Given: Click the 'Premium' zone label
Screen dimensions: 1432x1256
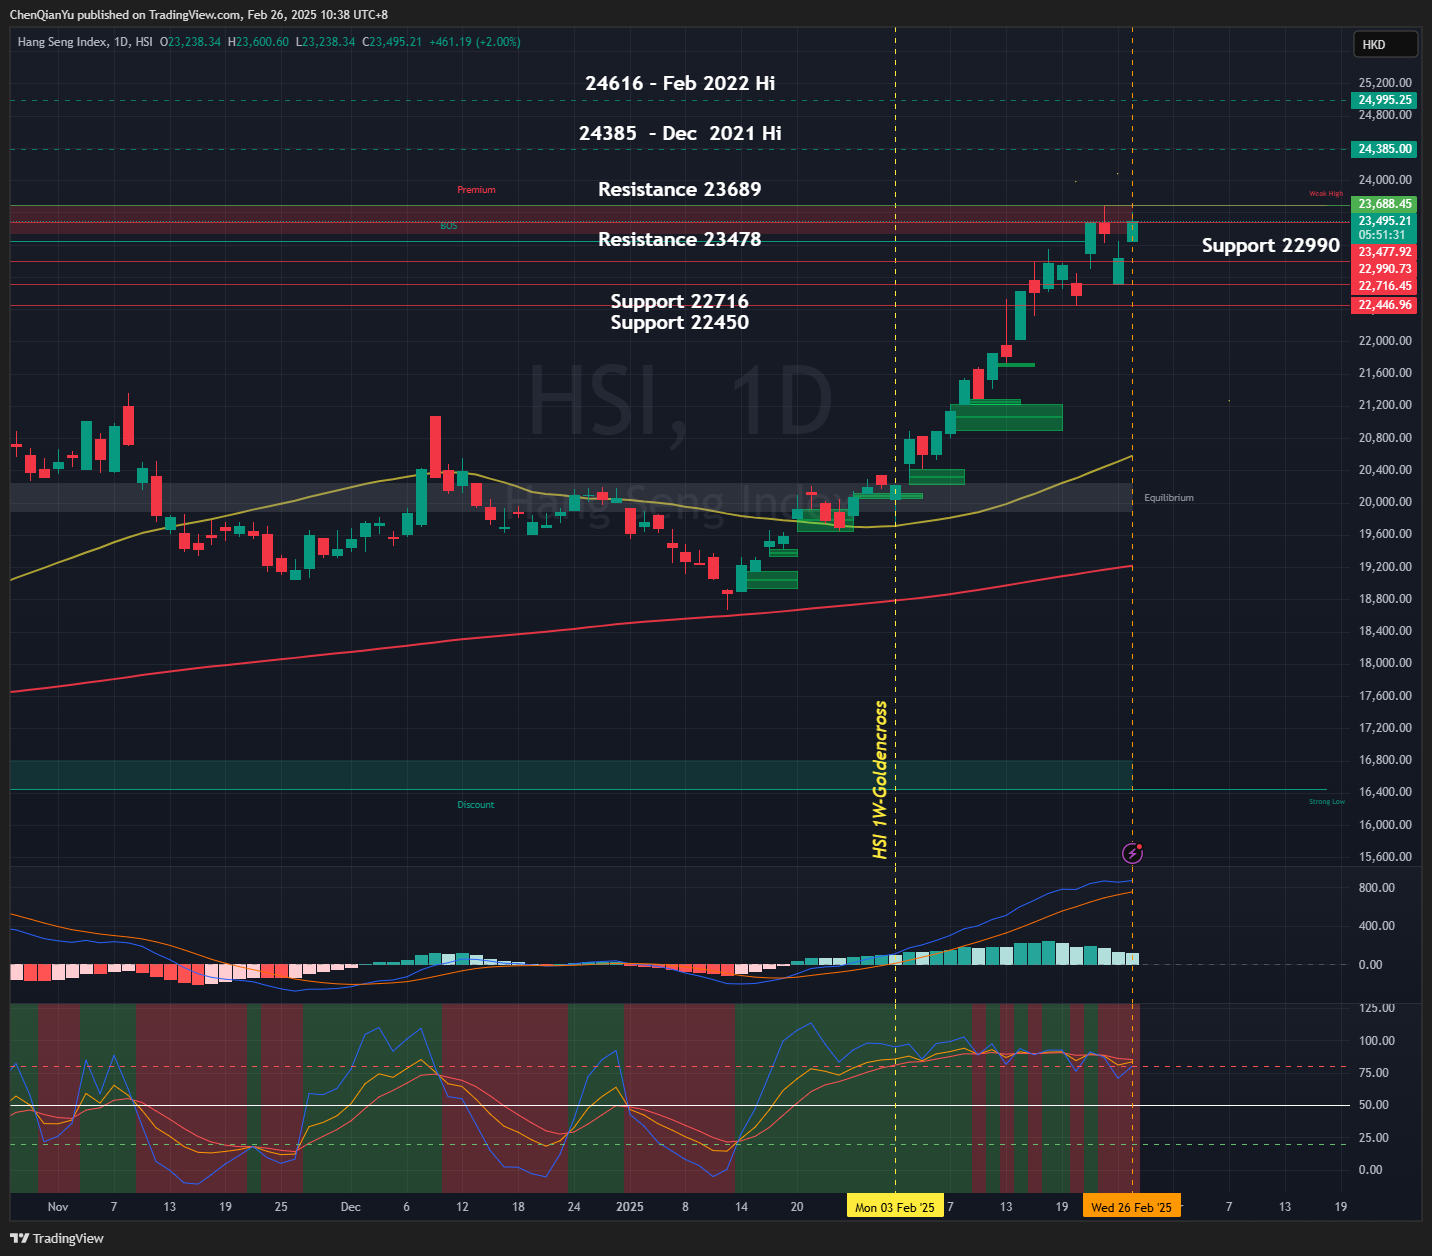Looking at the screenshot, I should (x=476, y=189).
